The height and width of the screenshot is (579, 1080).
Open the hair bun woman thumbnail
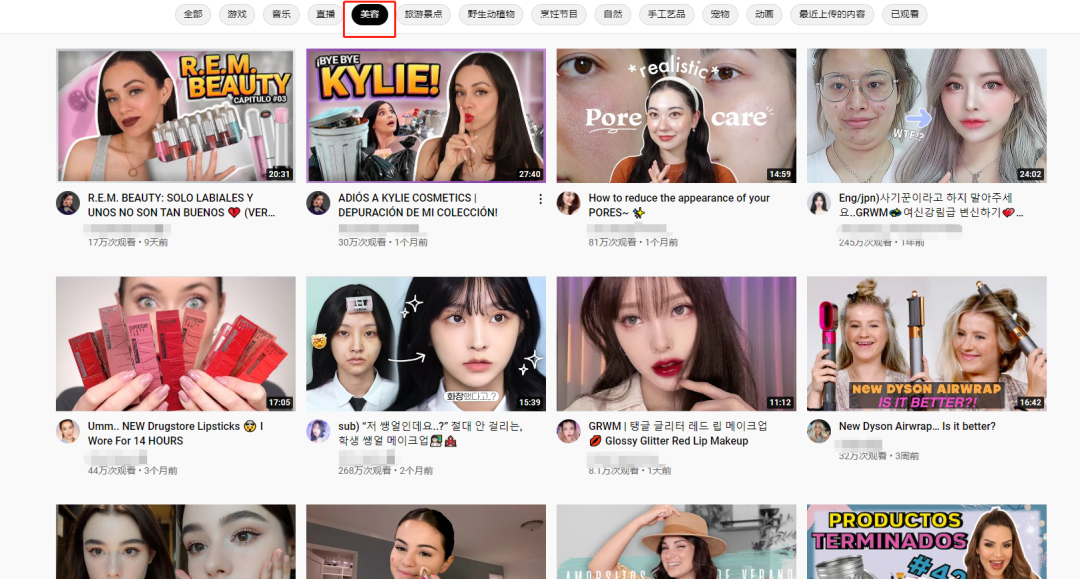pyautogui.click(x=426, y=542)
